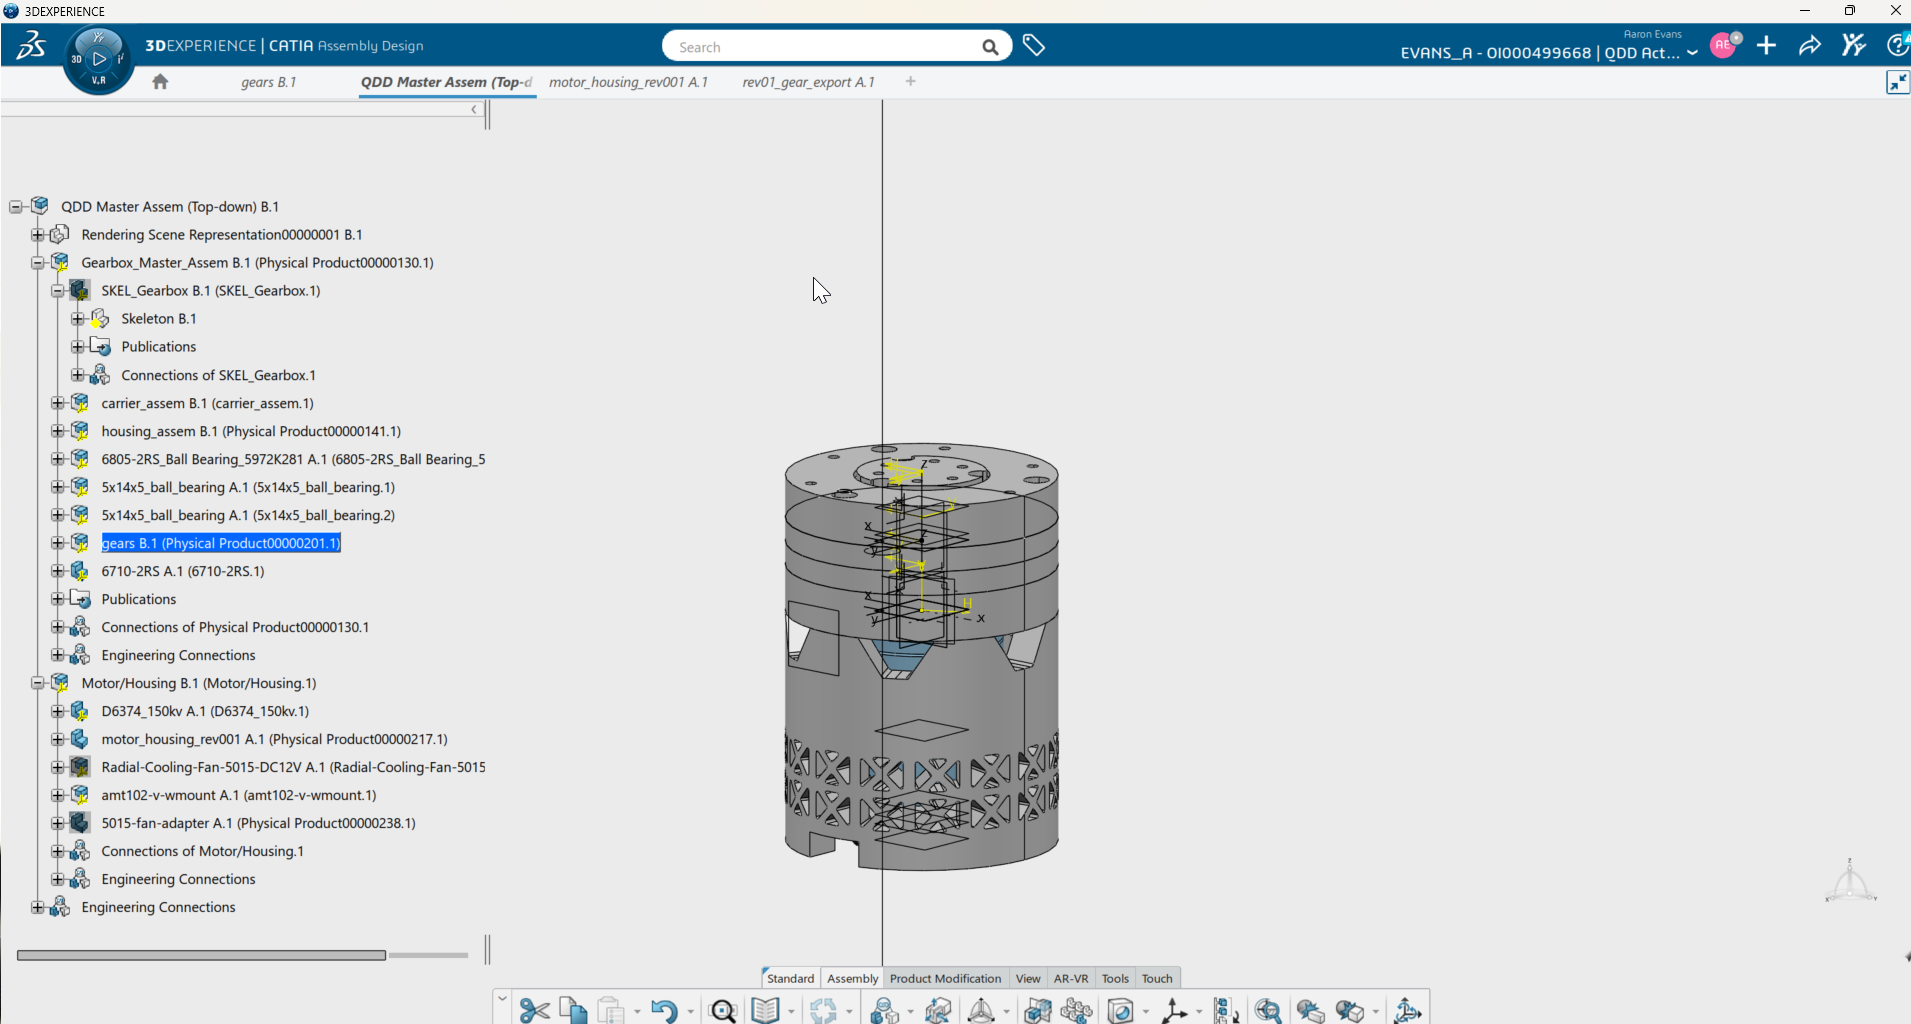Expand the carrier_assem B.1 node

point(58,403)
